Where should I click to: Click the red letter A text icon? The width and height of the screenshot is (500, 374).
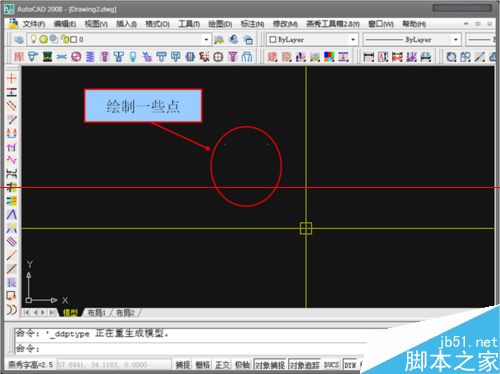(x=383, y=57)
